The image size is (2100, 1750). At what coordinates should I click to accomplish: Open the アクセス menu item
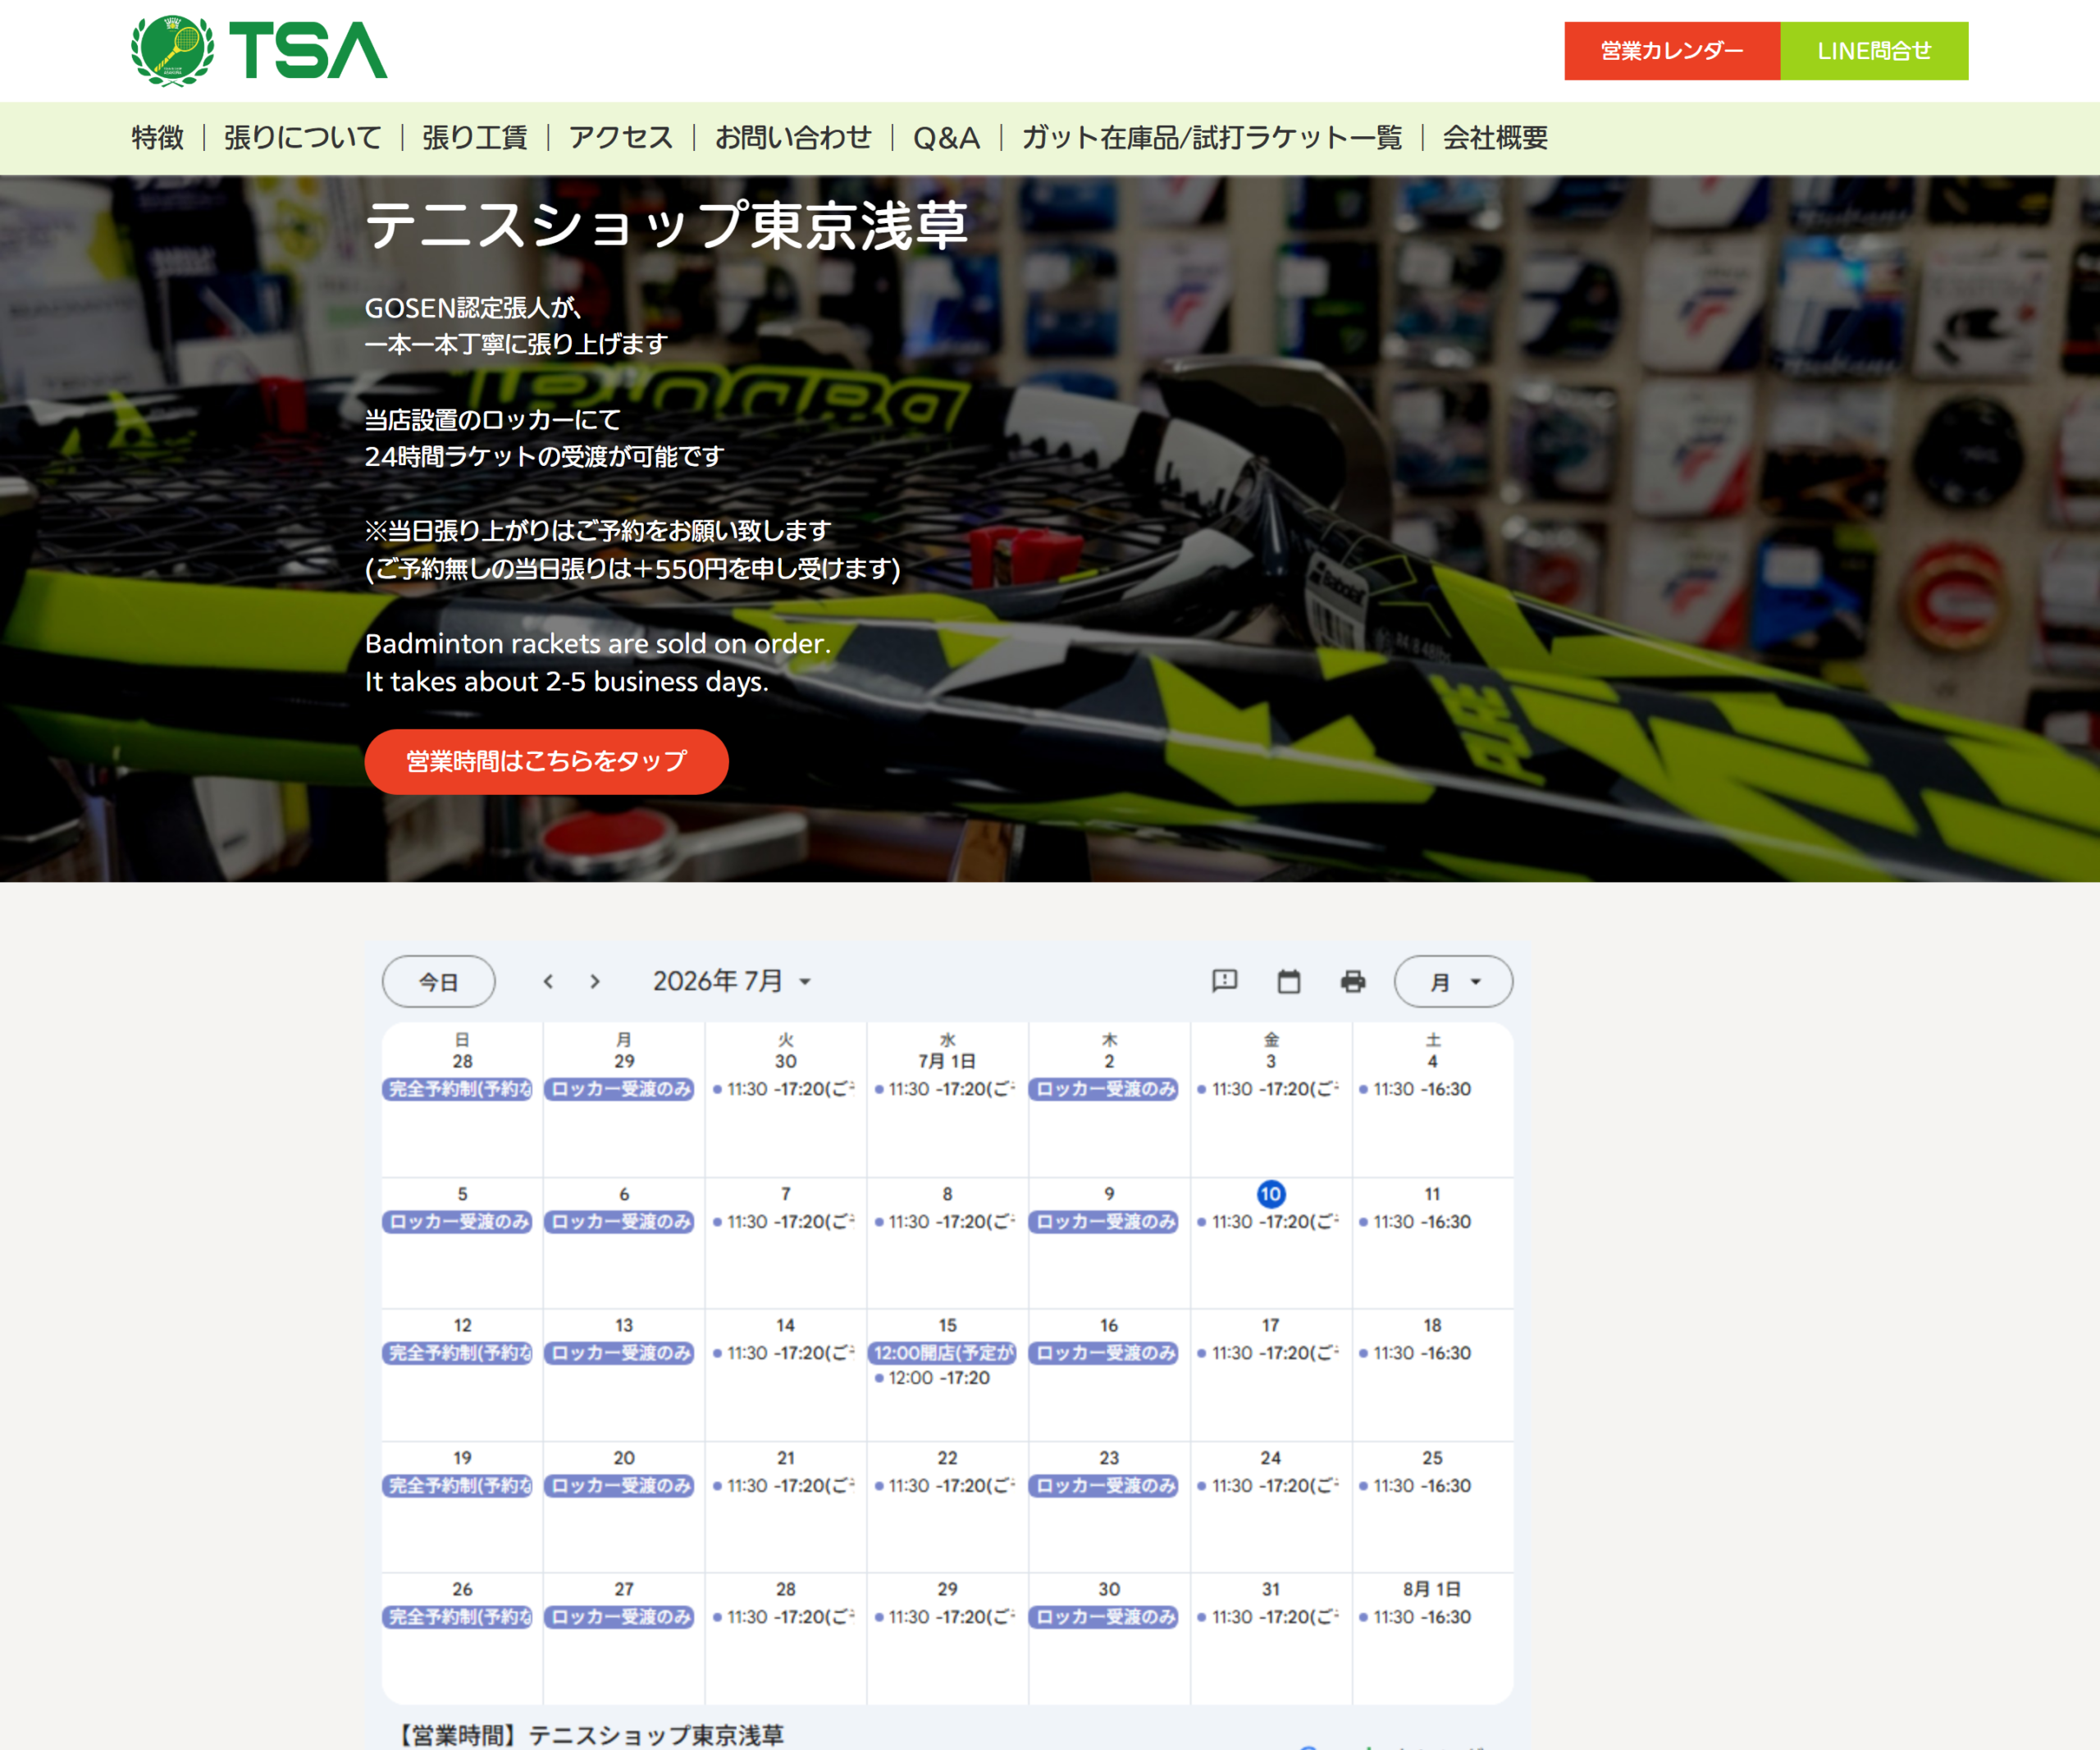(621, 137)
